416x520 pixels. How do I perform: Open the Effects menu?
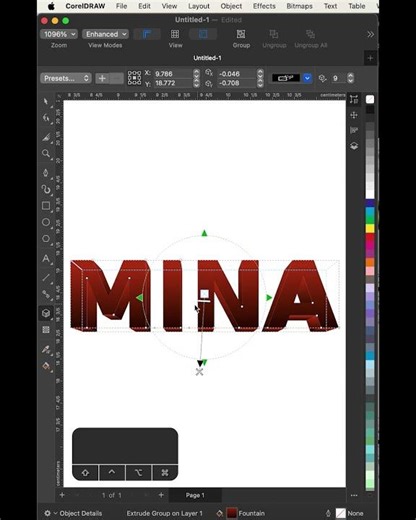point(264,6)
